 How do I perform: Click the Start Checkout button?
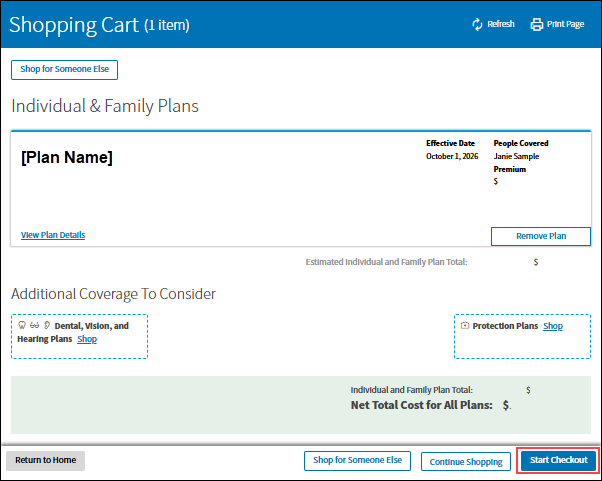(x=559, y=460)
